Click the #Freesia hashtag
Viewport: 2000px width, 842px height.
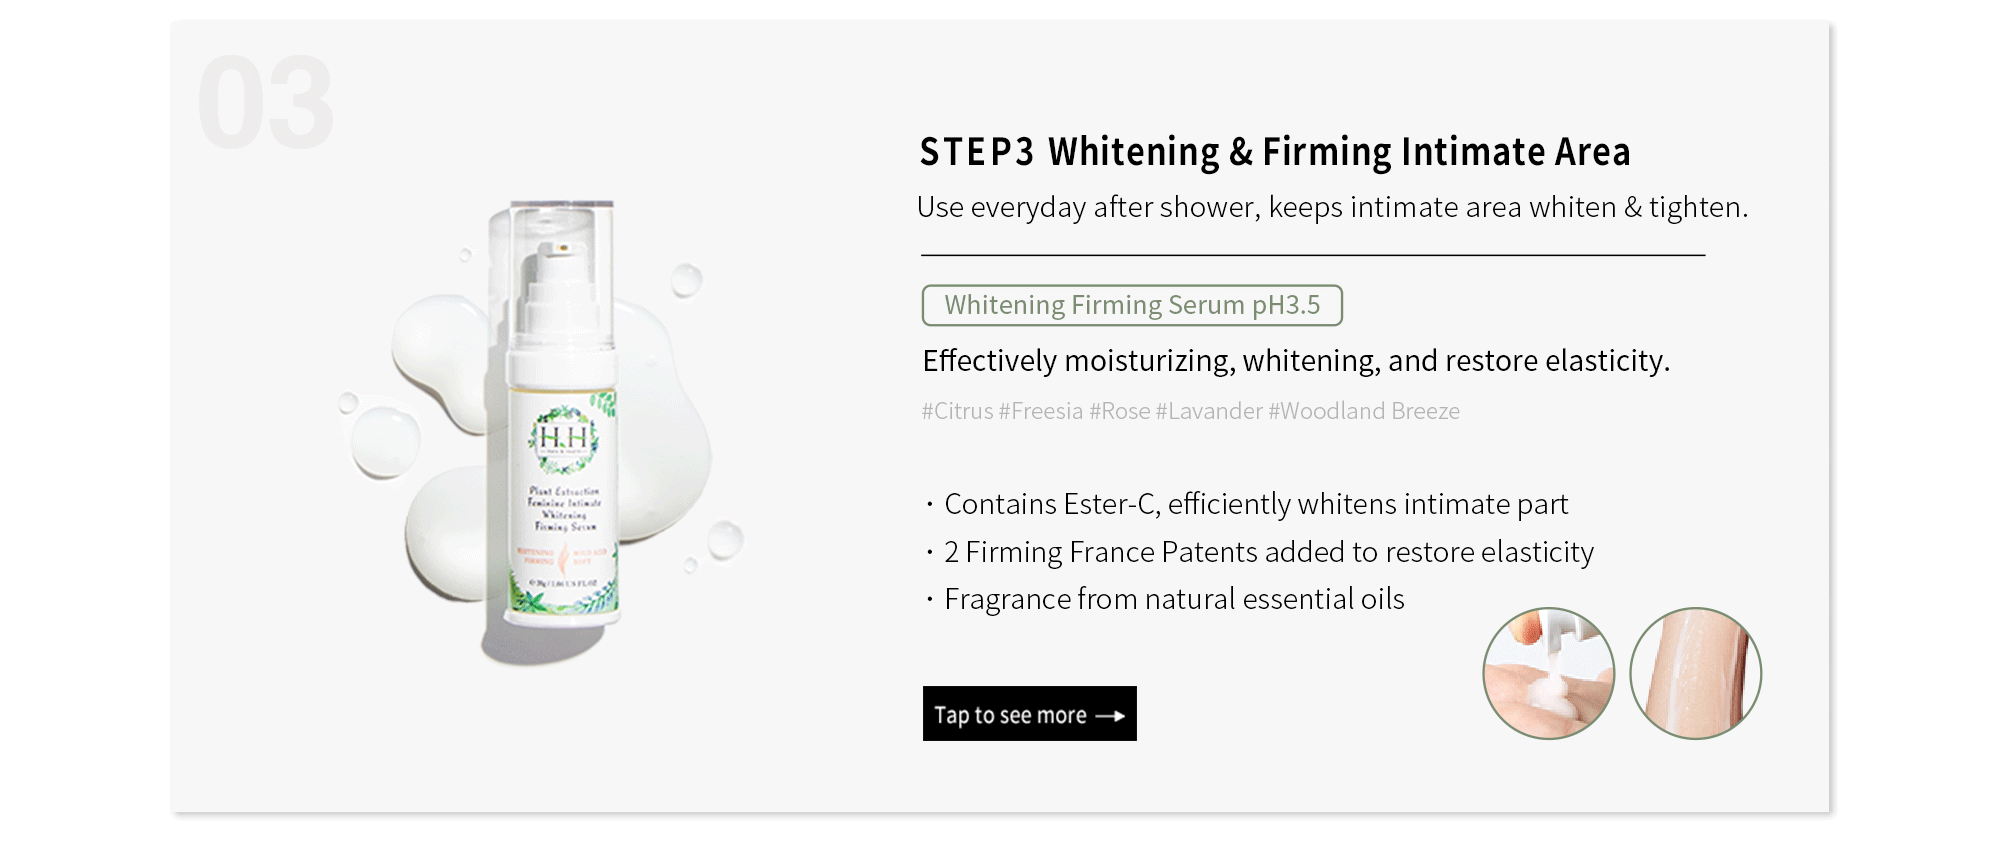click(x=1040, y=411)
